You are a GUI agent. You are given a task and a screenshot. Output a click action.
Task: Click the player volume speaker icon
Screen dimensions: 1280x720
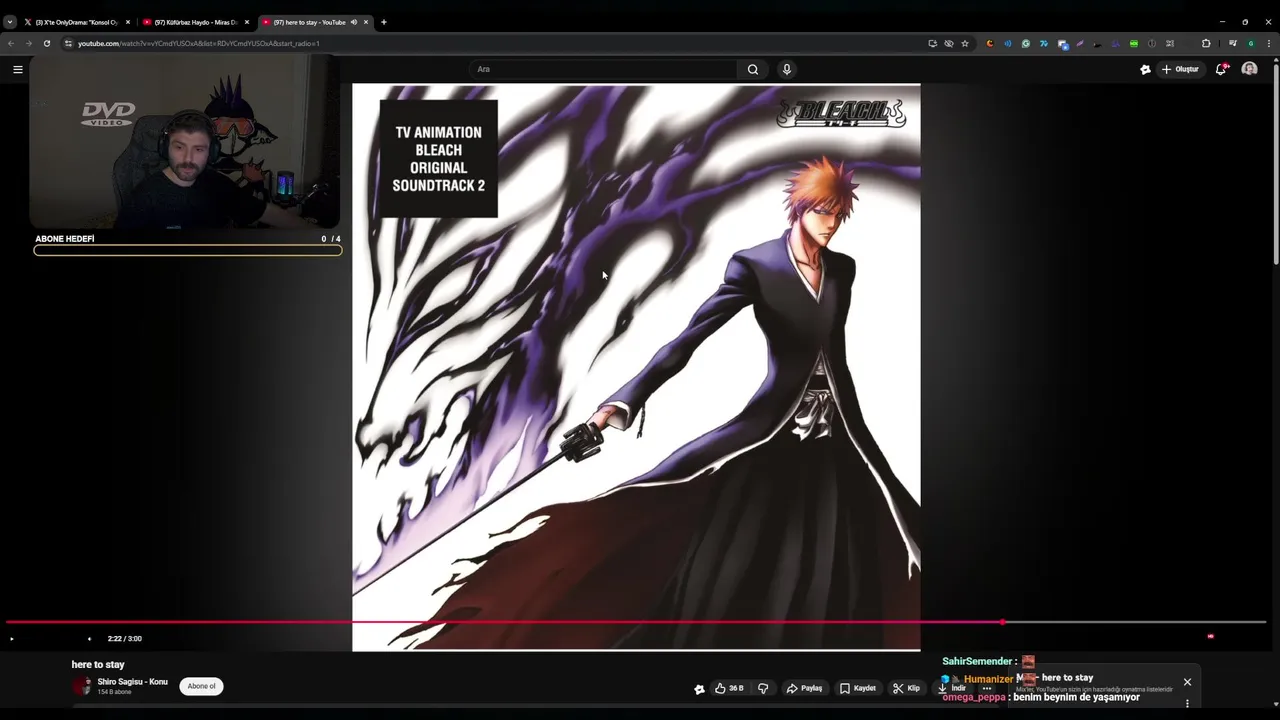point(89,639)
